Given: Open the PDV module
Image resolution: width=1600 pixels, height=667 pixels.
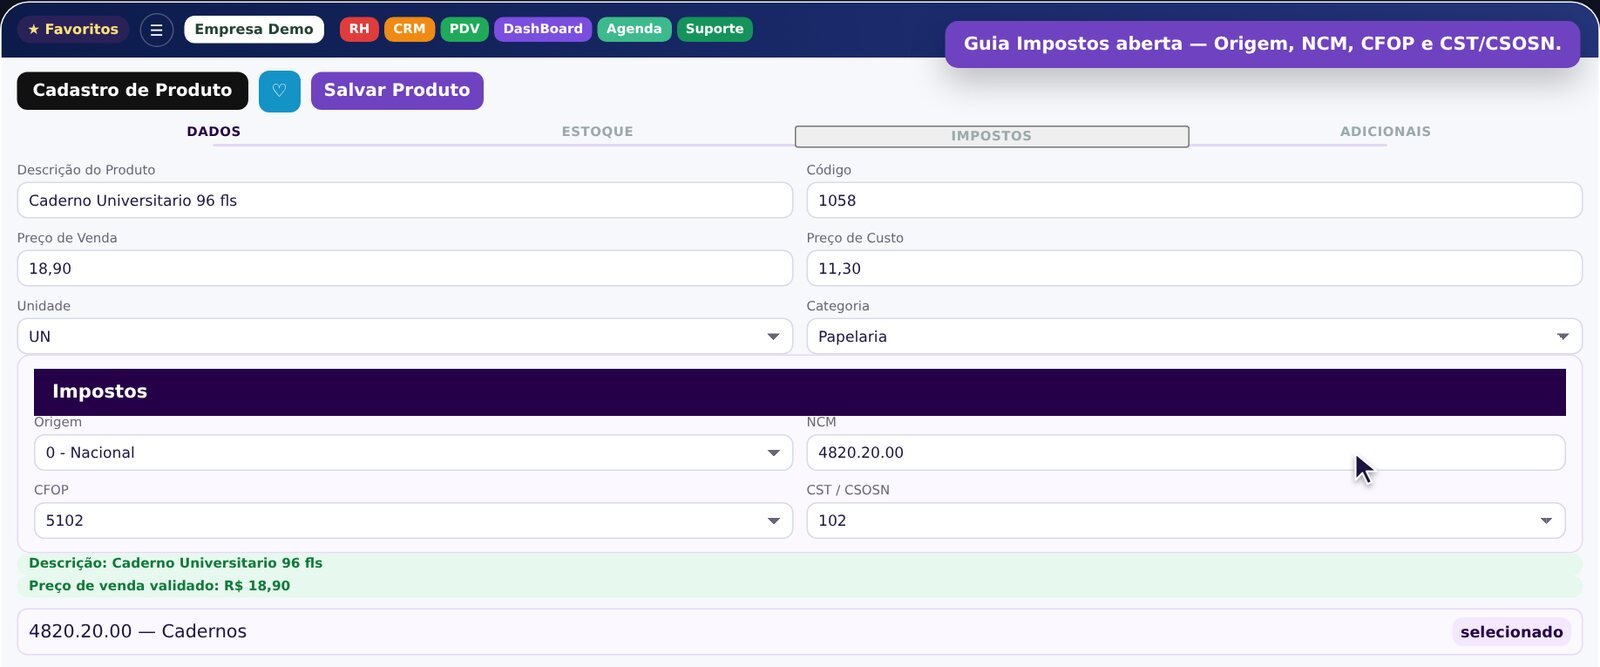Looking at the screenshot, I should (x=464, y=29).
